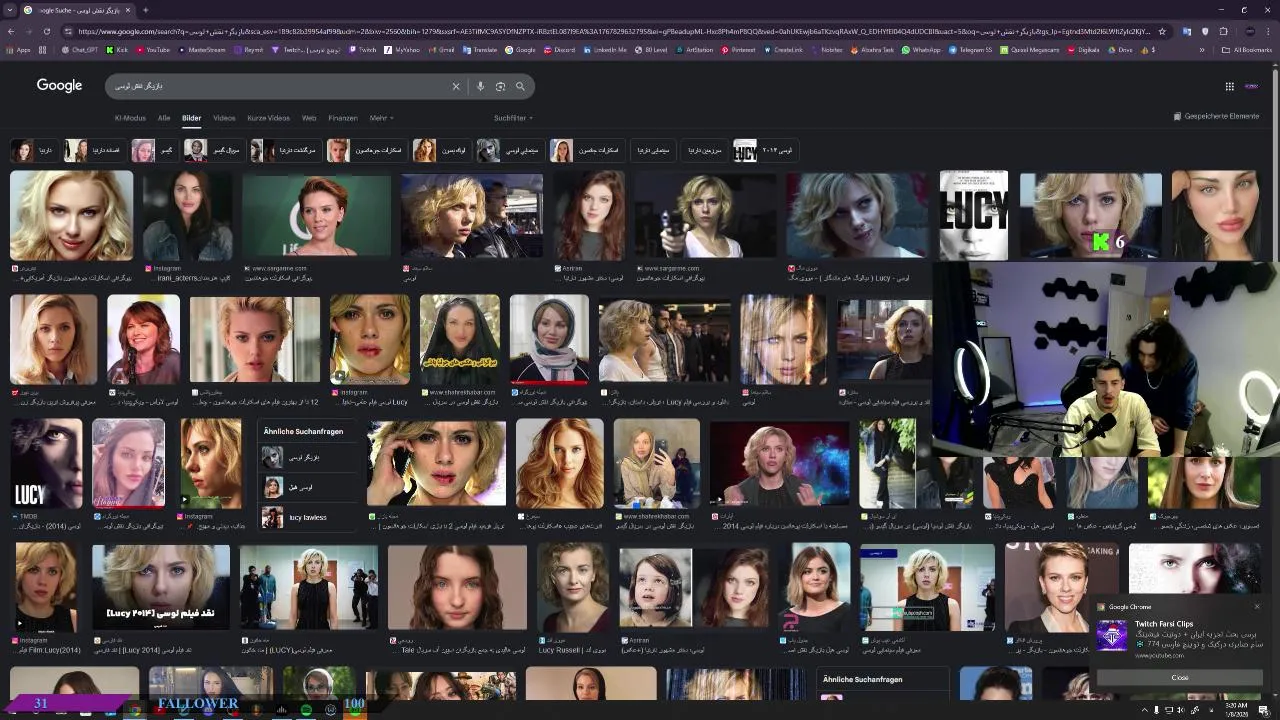
Task: Open the ChatGPT bookmark
Action: click(78, 49)
